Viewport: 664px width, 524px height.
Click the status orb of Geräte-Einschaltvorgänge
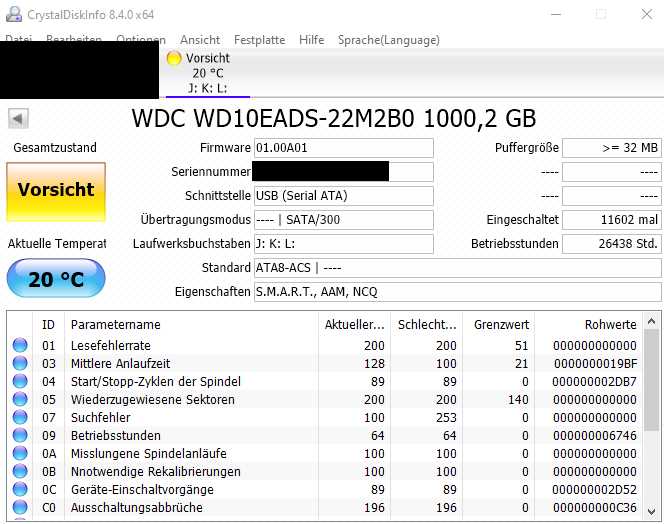pos(20,489)
